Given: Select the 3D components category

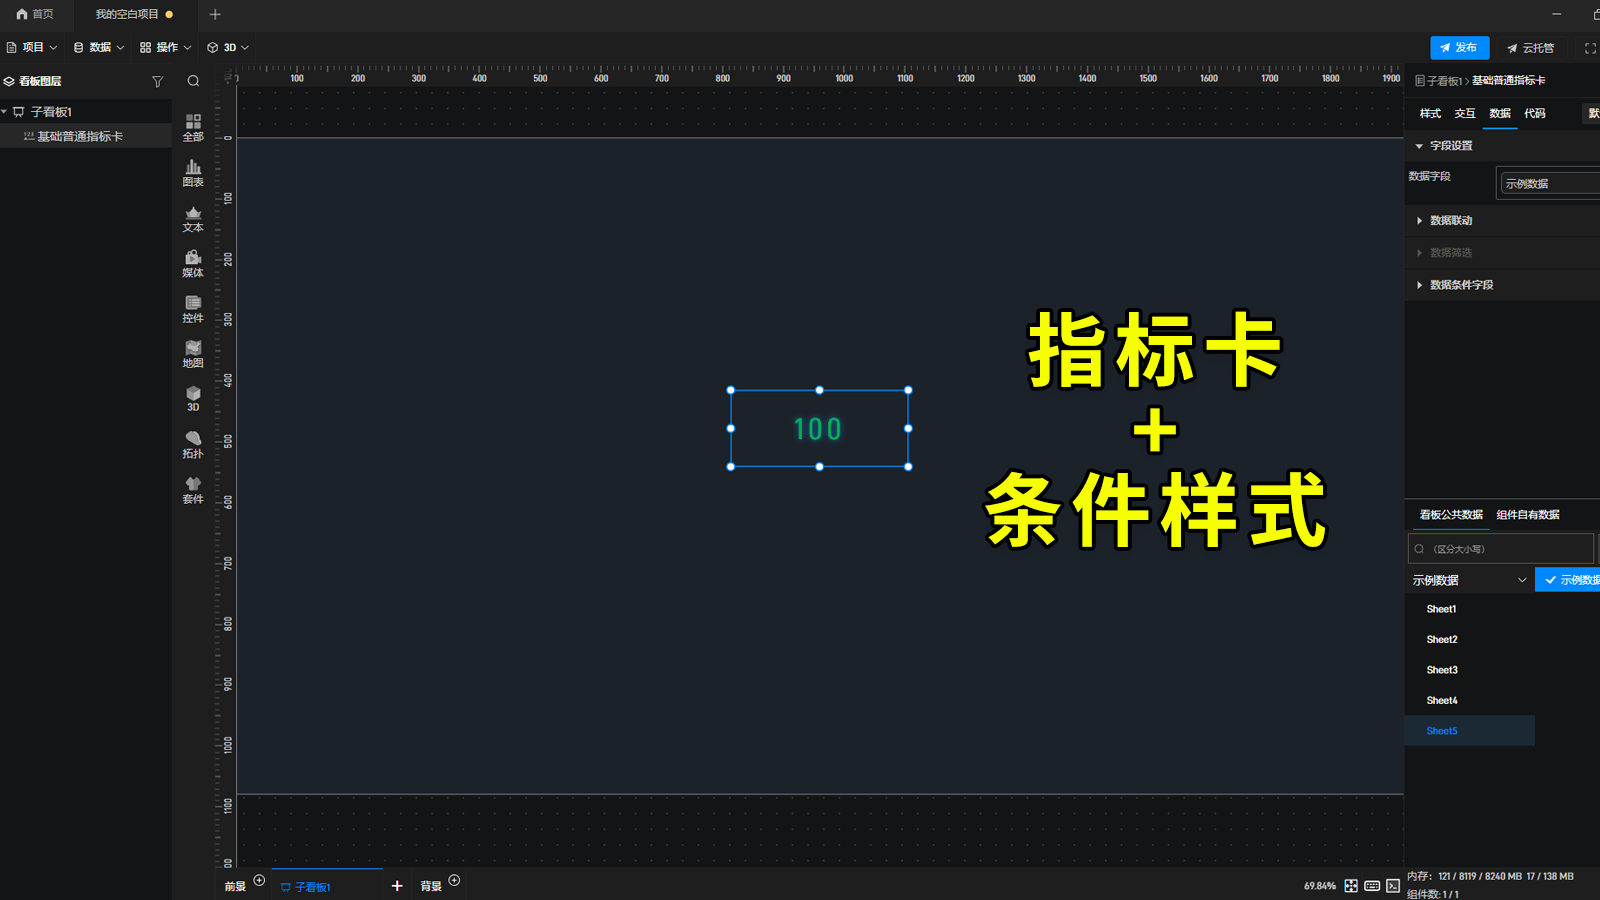Looking at the screenshot, I should click(x=192, y=399).
